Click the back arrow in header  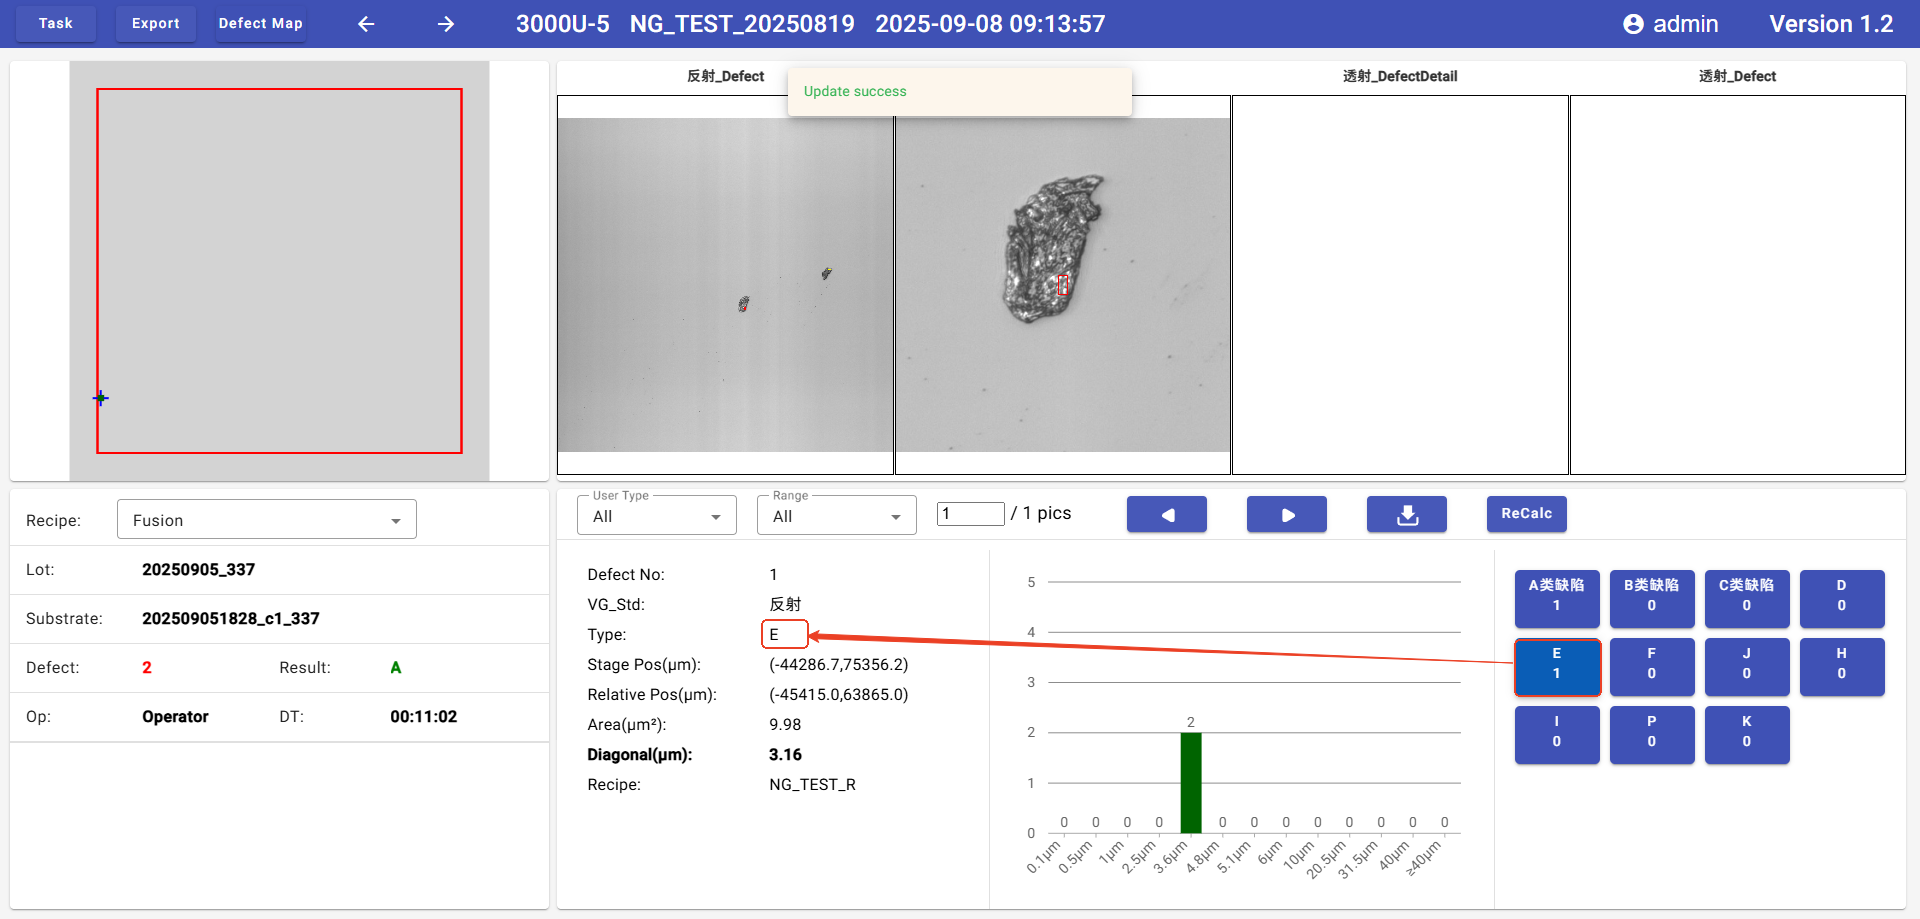point(366,24)
